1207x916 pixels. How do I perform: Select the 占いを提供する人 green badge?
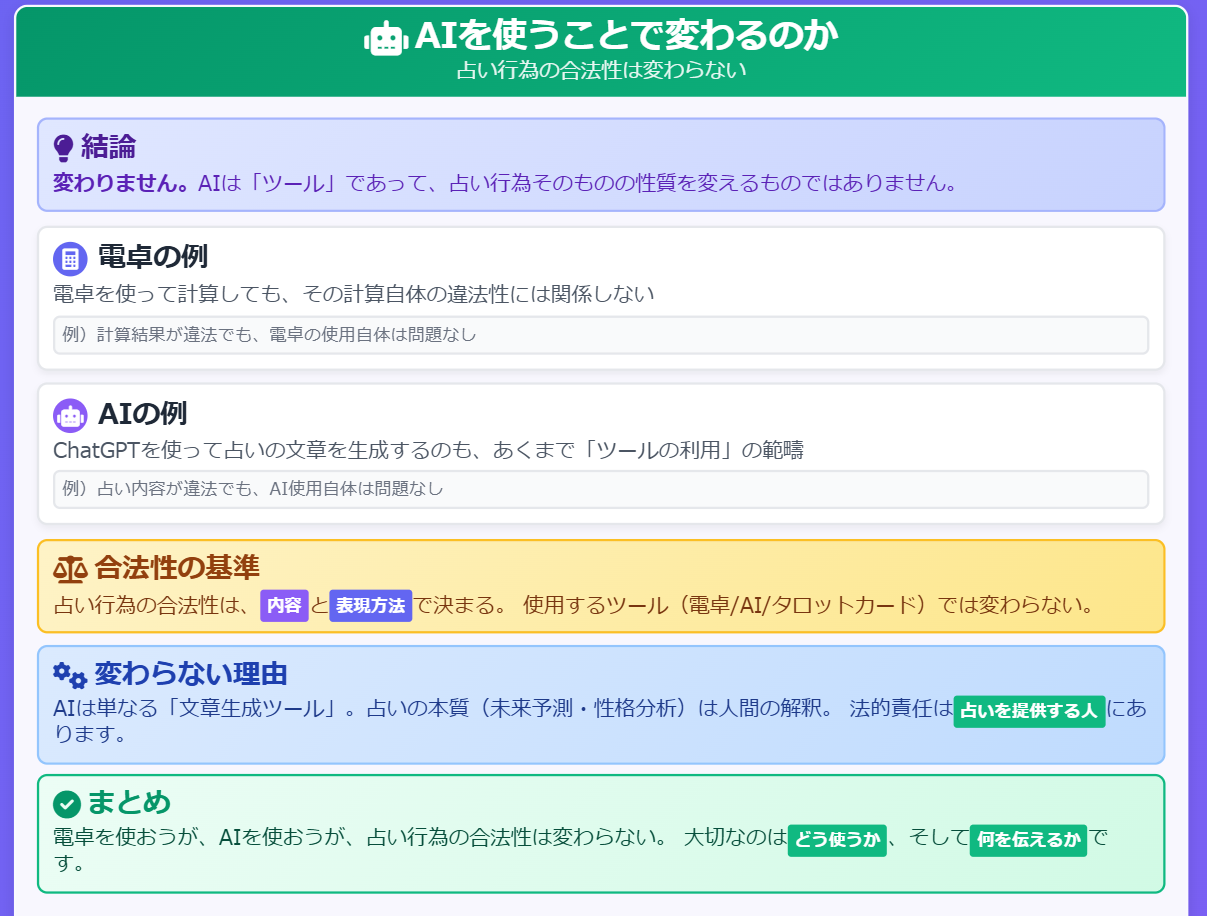pyautogui.click(x=1029, y=712)
